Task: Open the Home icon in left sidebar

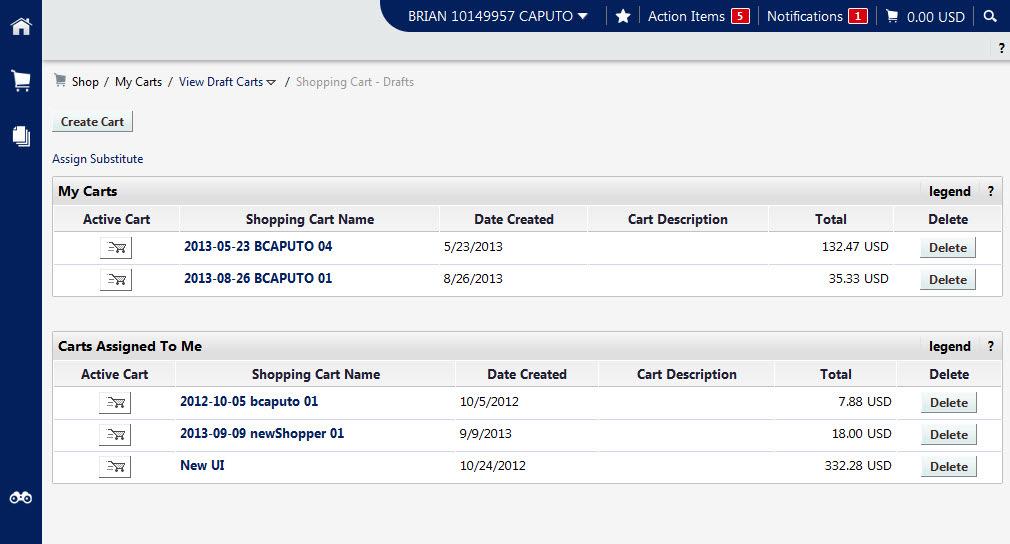Action: [21, 26]
